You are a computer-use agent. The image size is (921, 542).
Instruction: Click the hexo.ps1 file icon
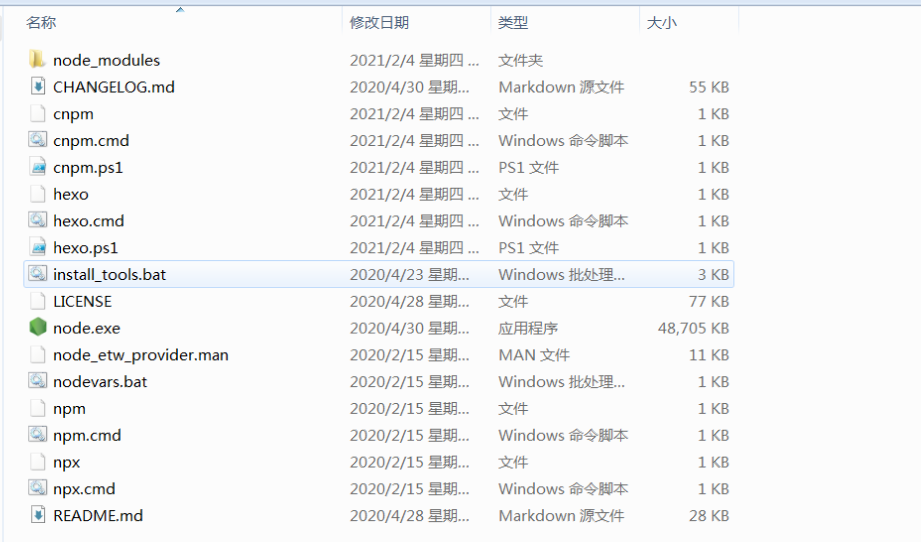point(38,247)
